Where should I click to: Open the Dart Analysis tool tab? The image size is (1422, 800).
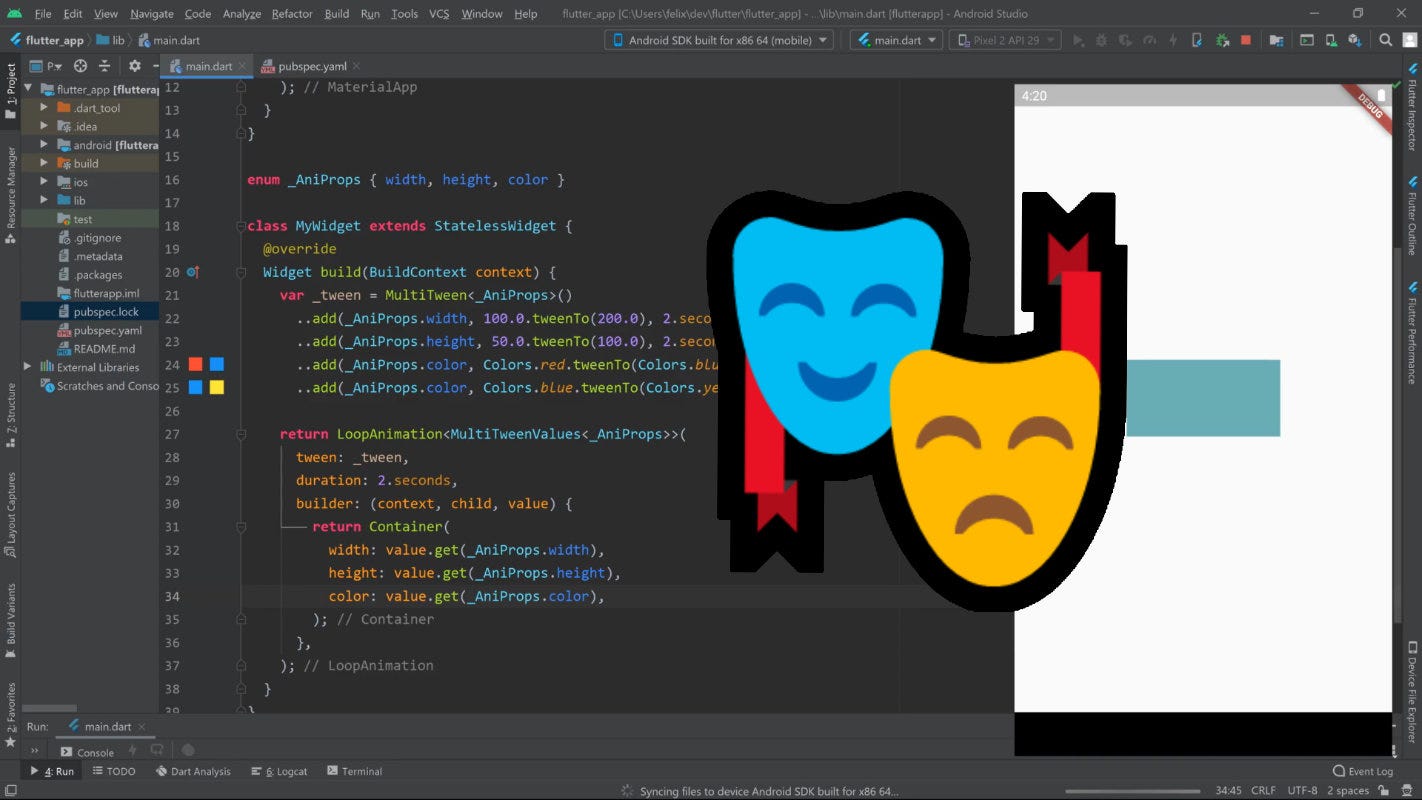pos(194,771)
